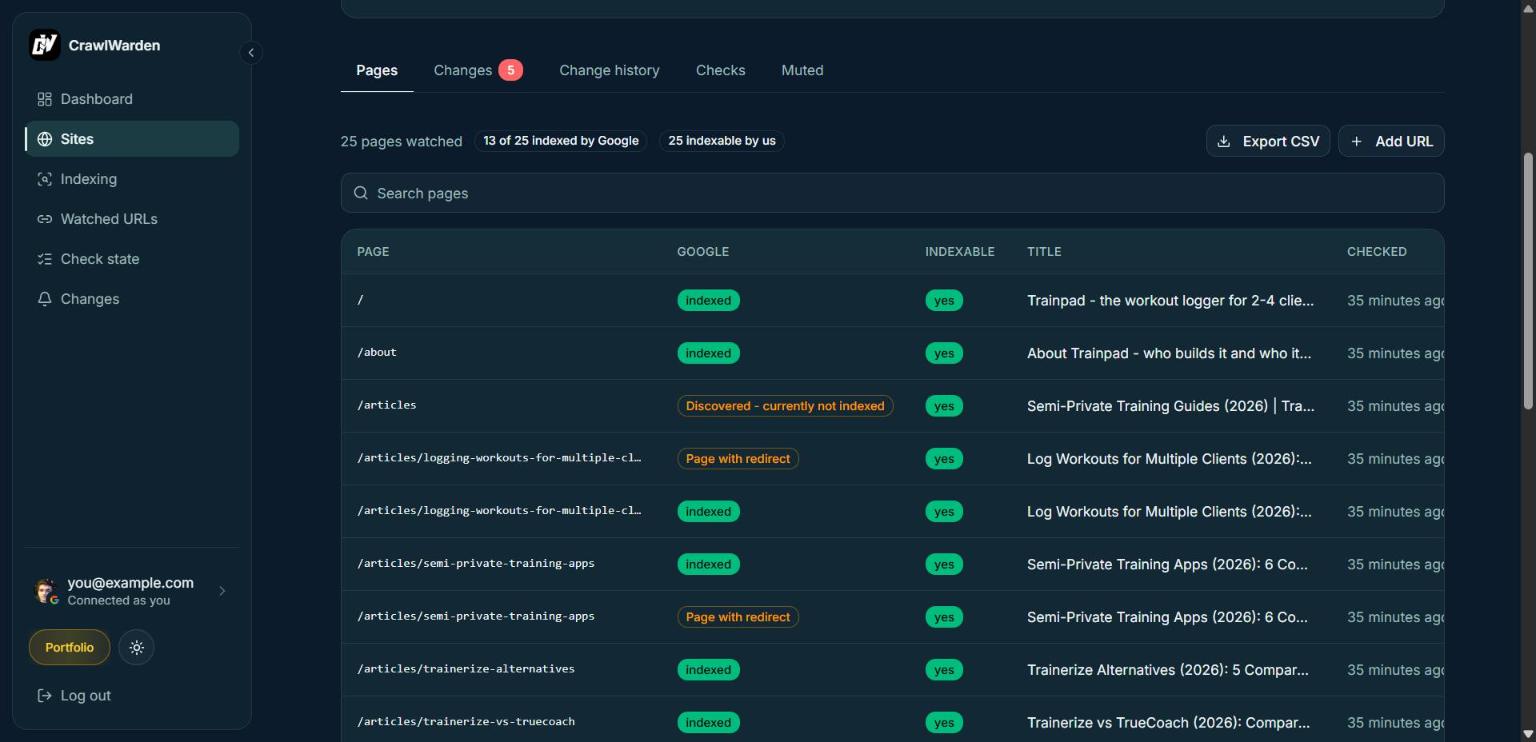
Task: Toggle light/dark theme with the sun icon
Action: click(x=137, y=648)
